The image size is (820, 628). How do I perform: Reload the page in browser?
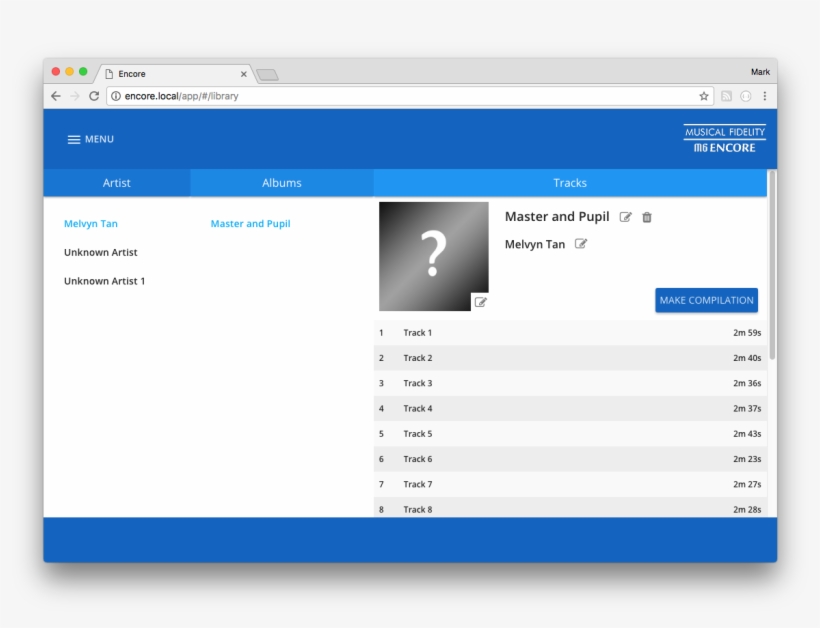coord(94,96)
